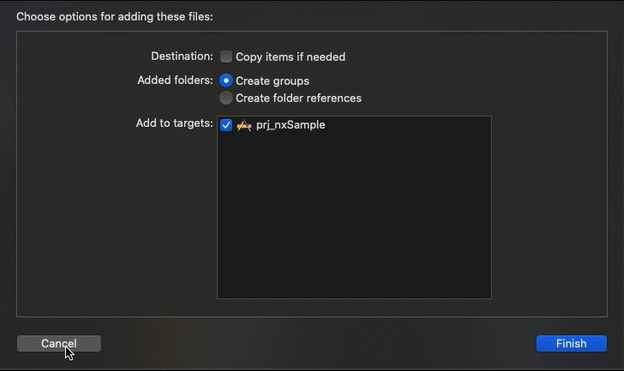
Task: Click the 'Destination:' field label
Action: pyautogui.click(x=182, y=56)
